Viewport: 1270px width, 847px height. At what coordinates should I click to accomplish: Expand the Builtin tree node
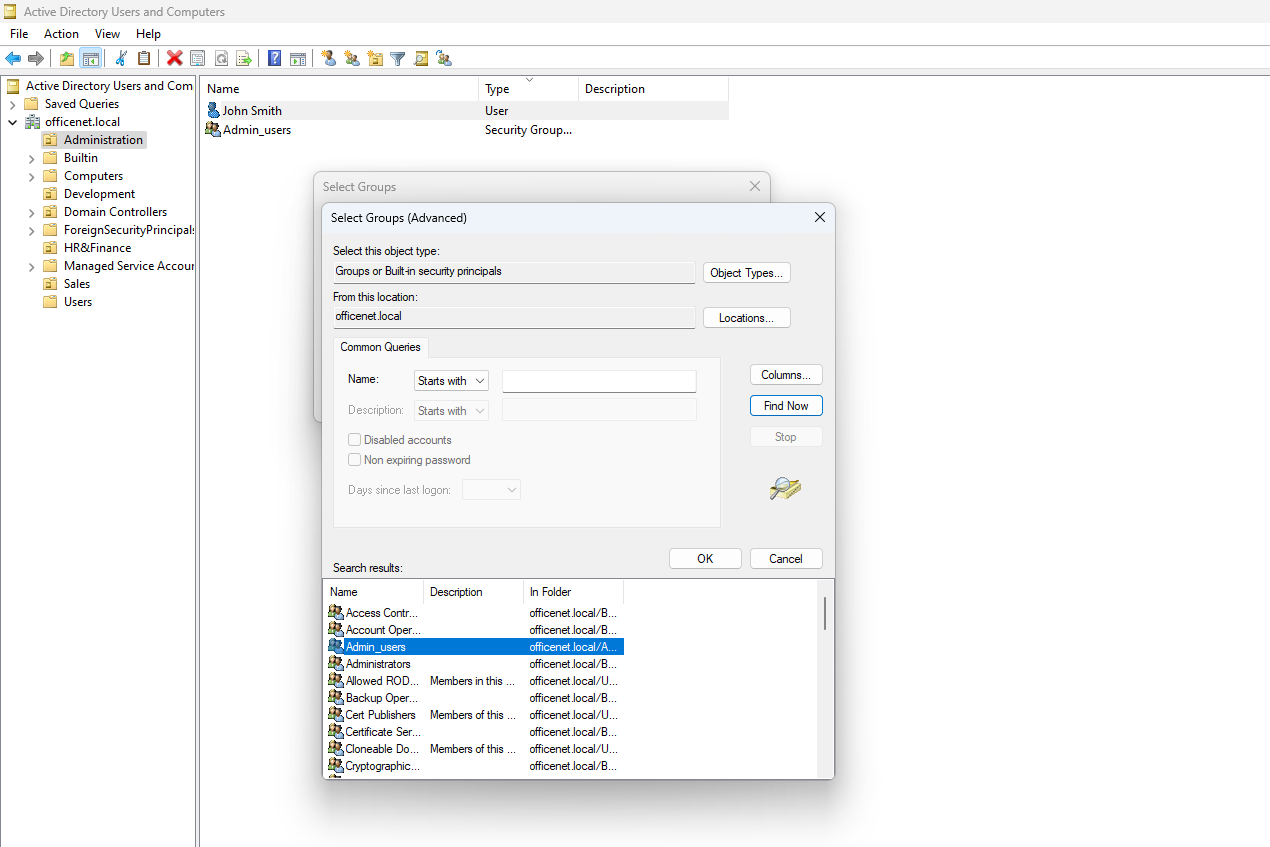32,158
